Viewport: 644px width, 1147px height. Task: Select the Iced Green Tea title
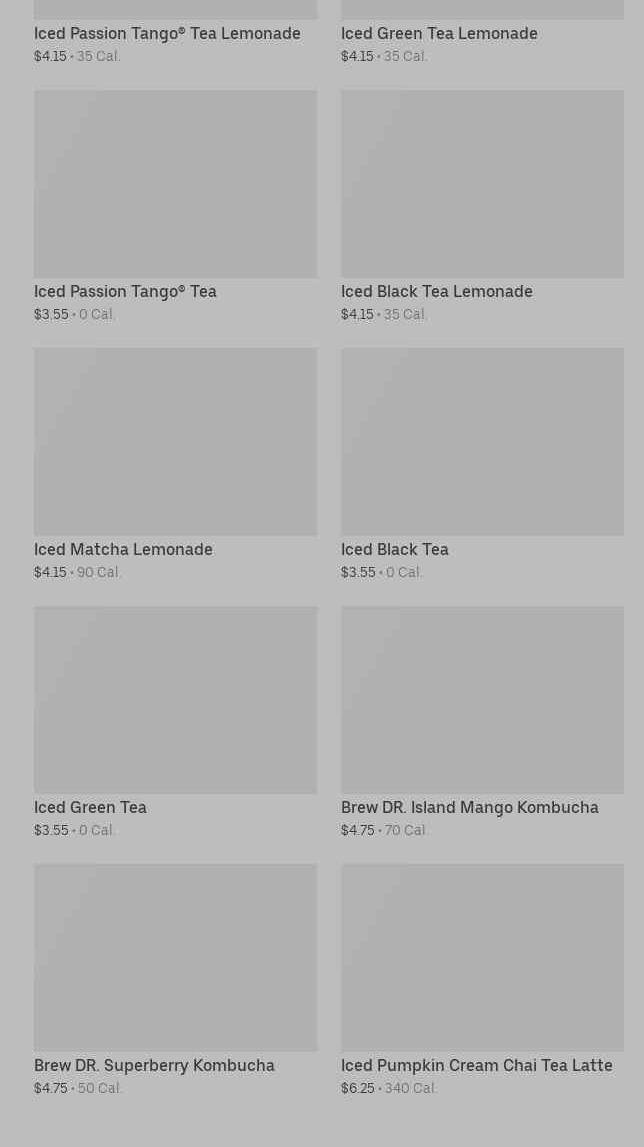tap(90, 808)
